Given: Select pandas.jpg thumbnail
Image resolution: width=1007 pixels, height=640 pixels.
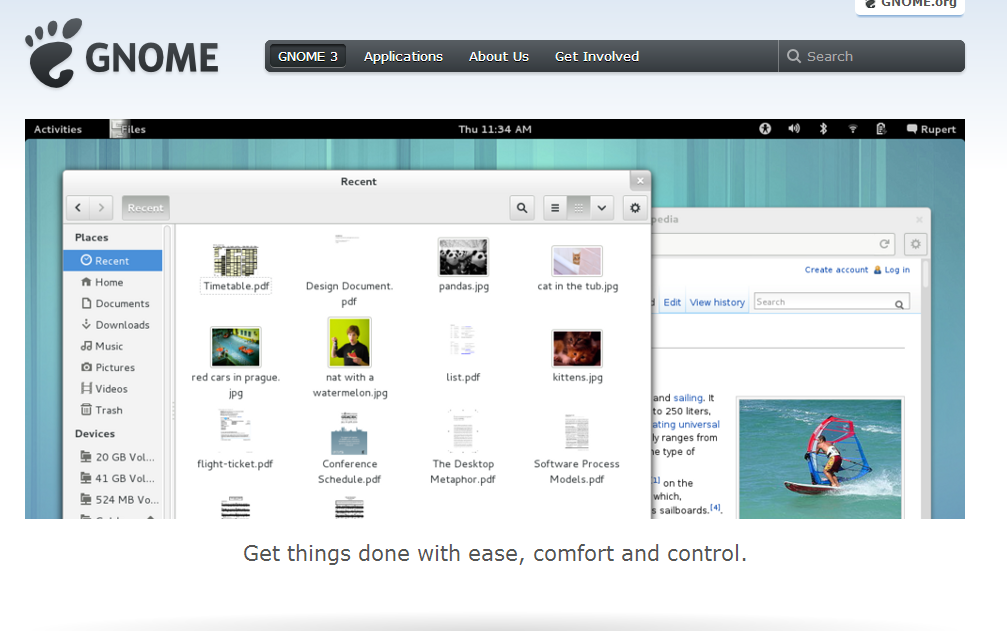Looking at the screenshot, I should (463, 257).
